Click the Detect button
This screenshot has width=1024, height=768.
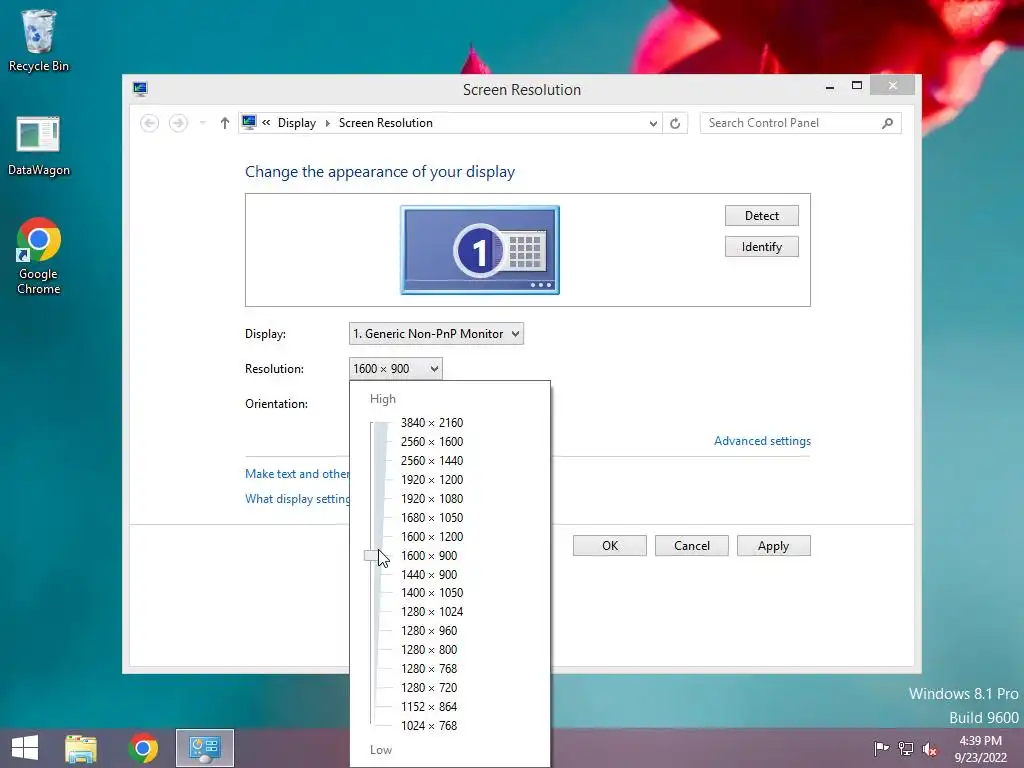point(761,216)
